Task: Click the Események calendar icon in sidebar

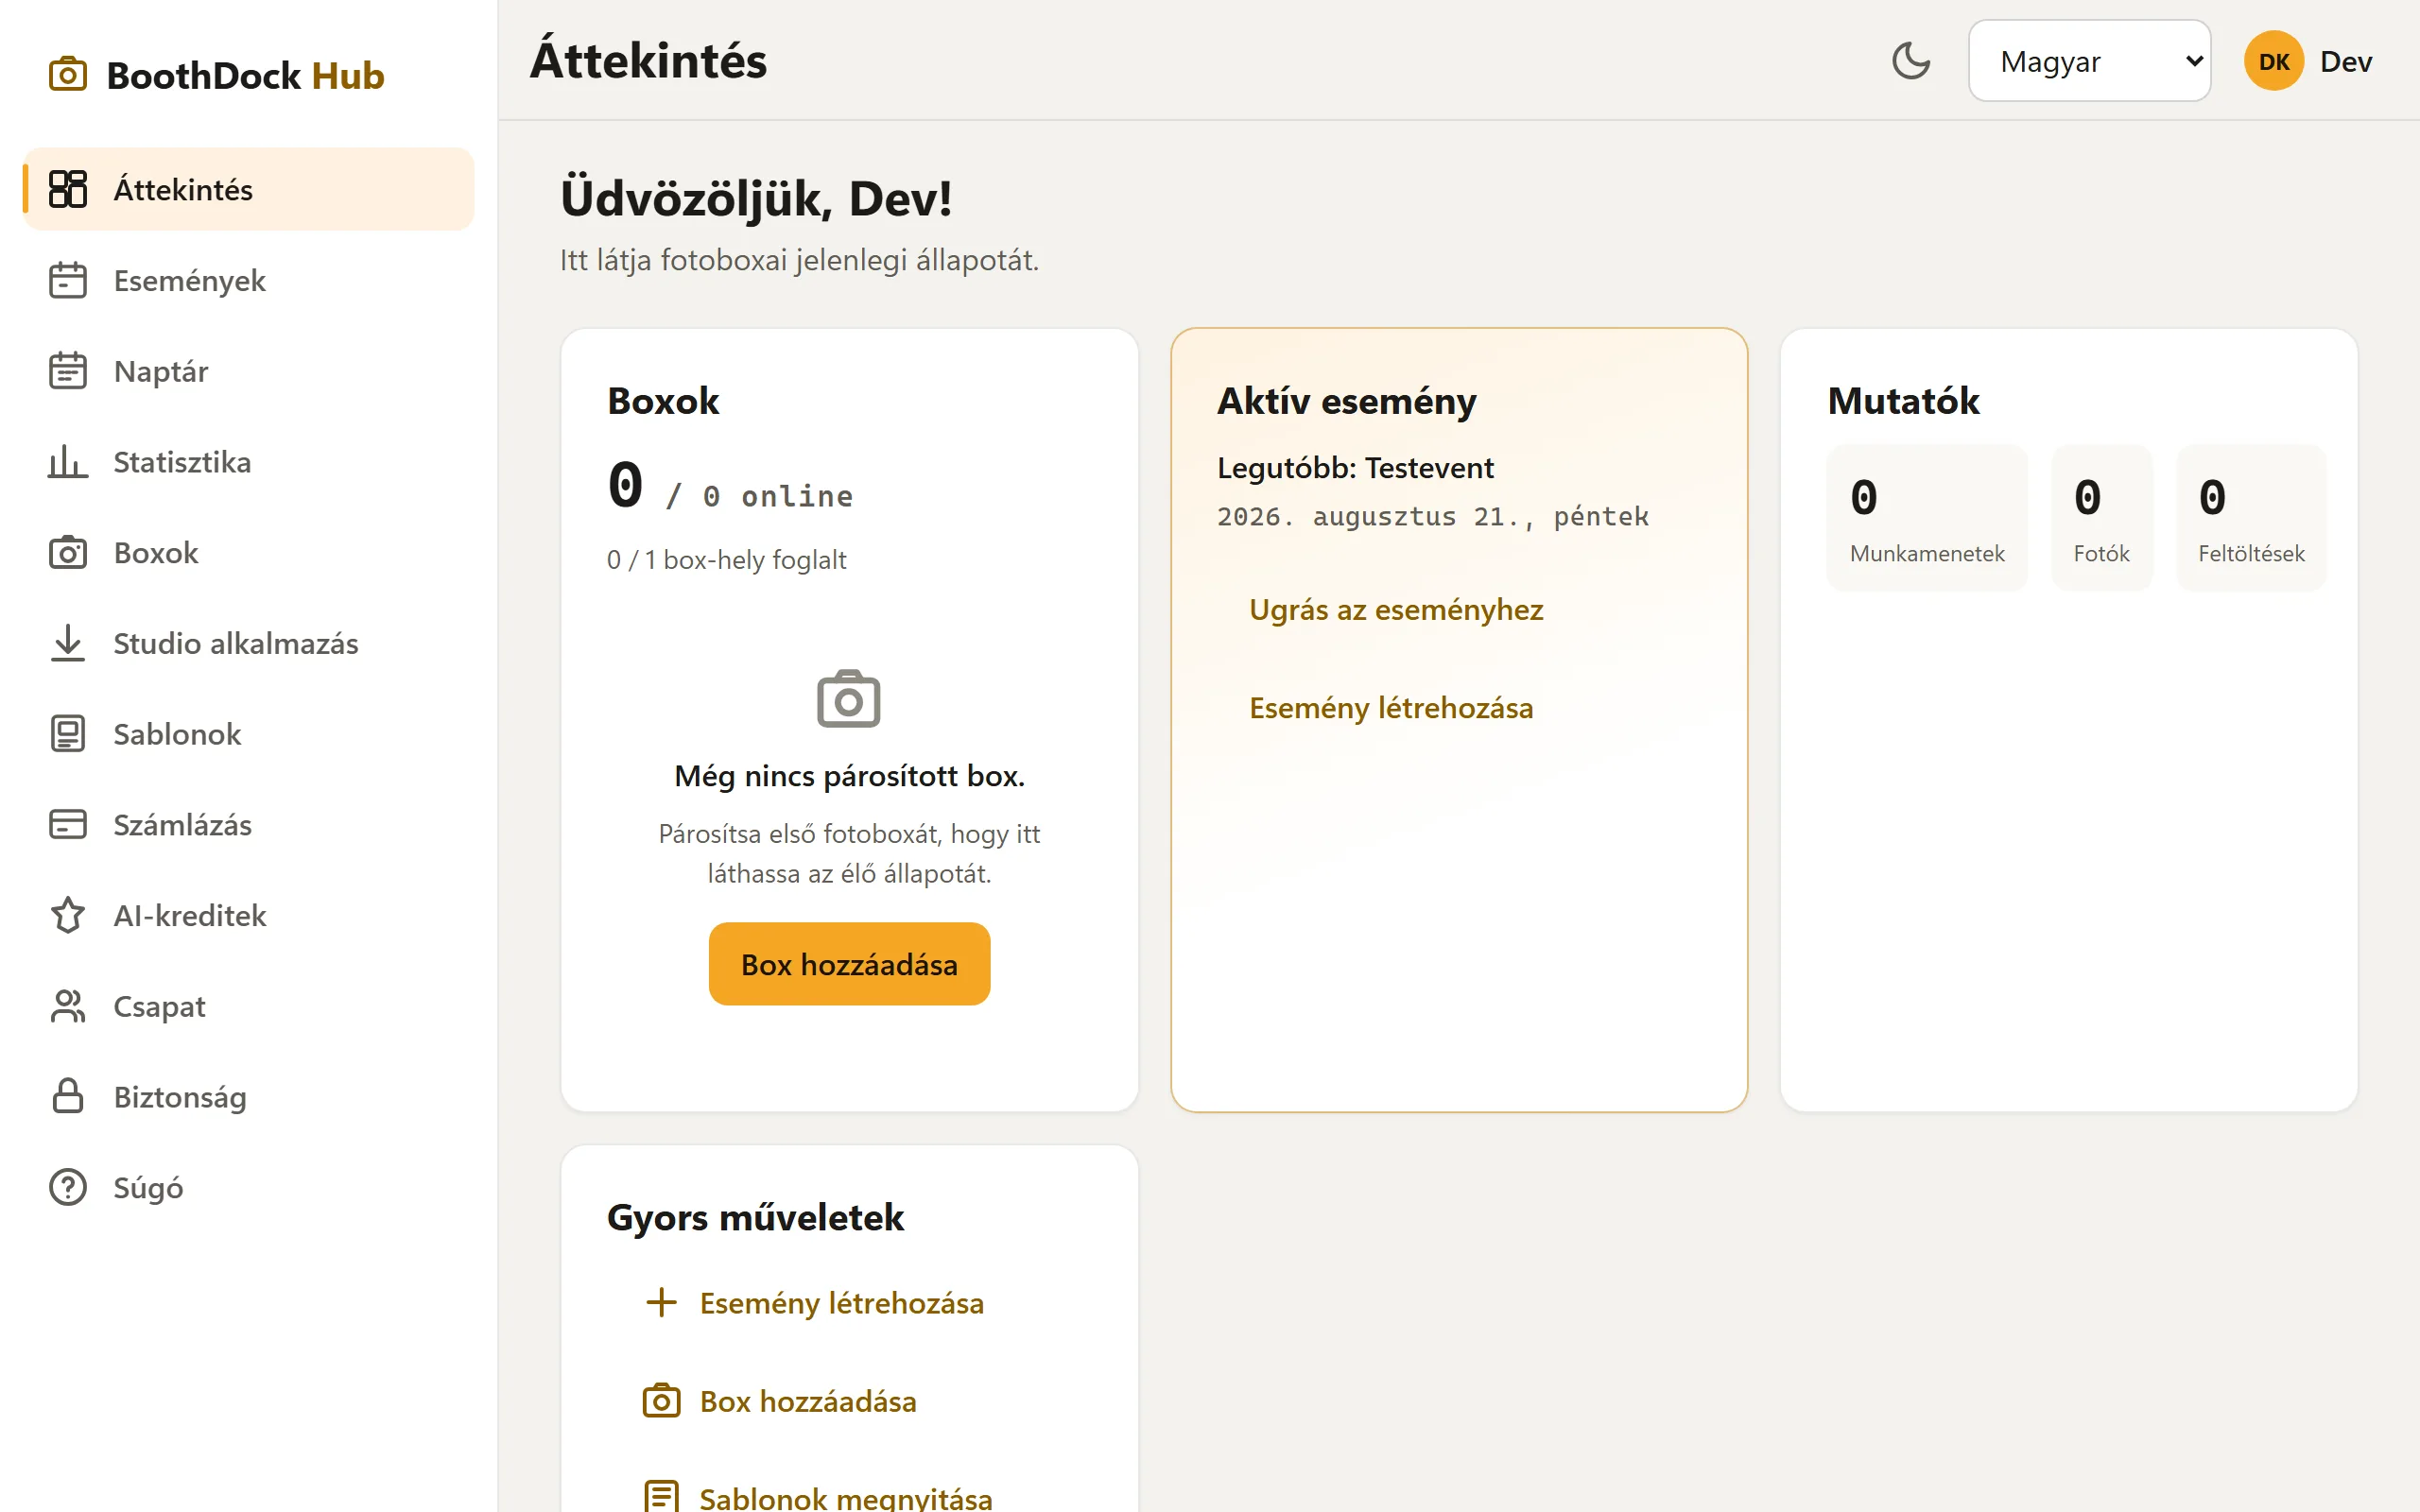Action: coord(68,280)
